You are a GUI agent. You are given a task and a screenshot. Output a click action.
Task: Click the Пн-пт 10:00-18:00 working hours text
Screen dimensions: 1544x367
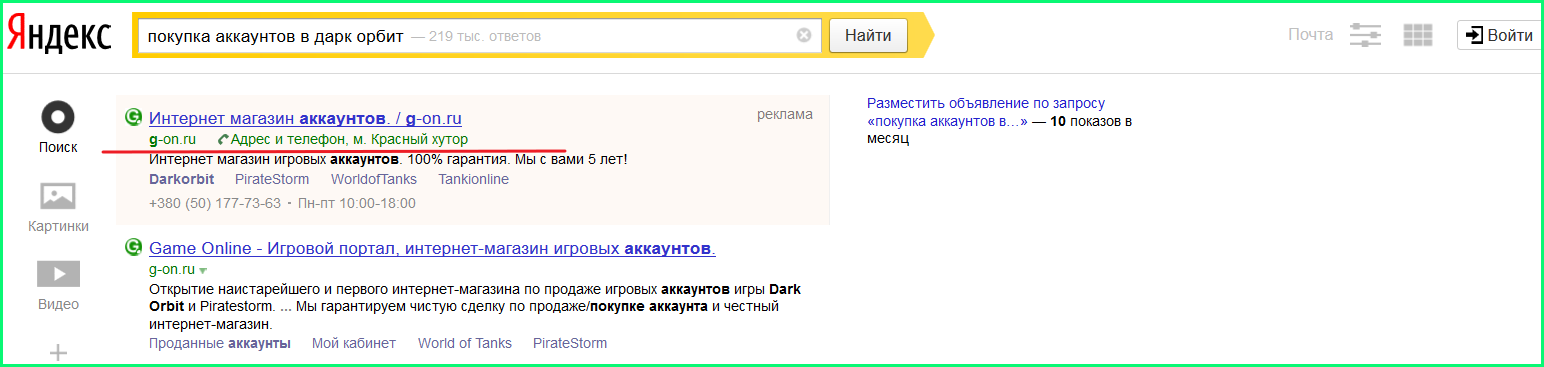point(357,203)
